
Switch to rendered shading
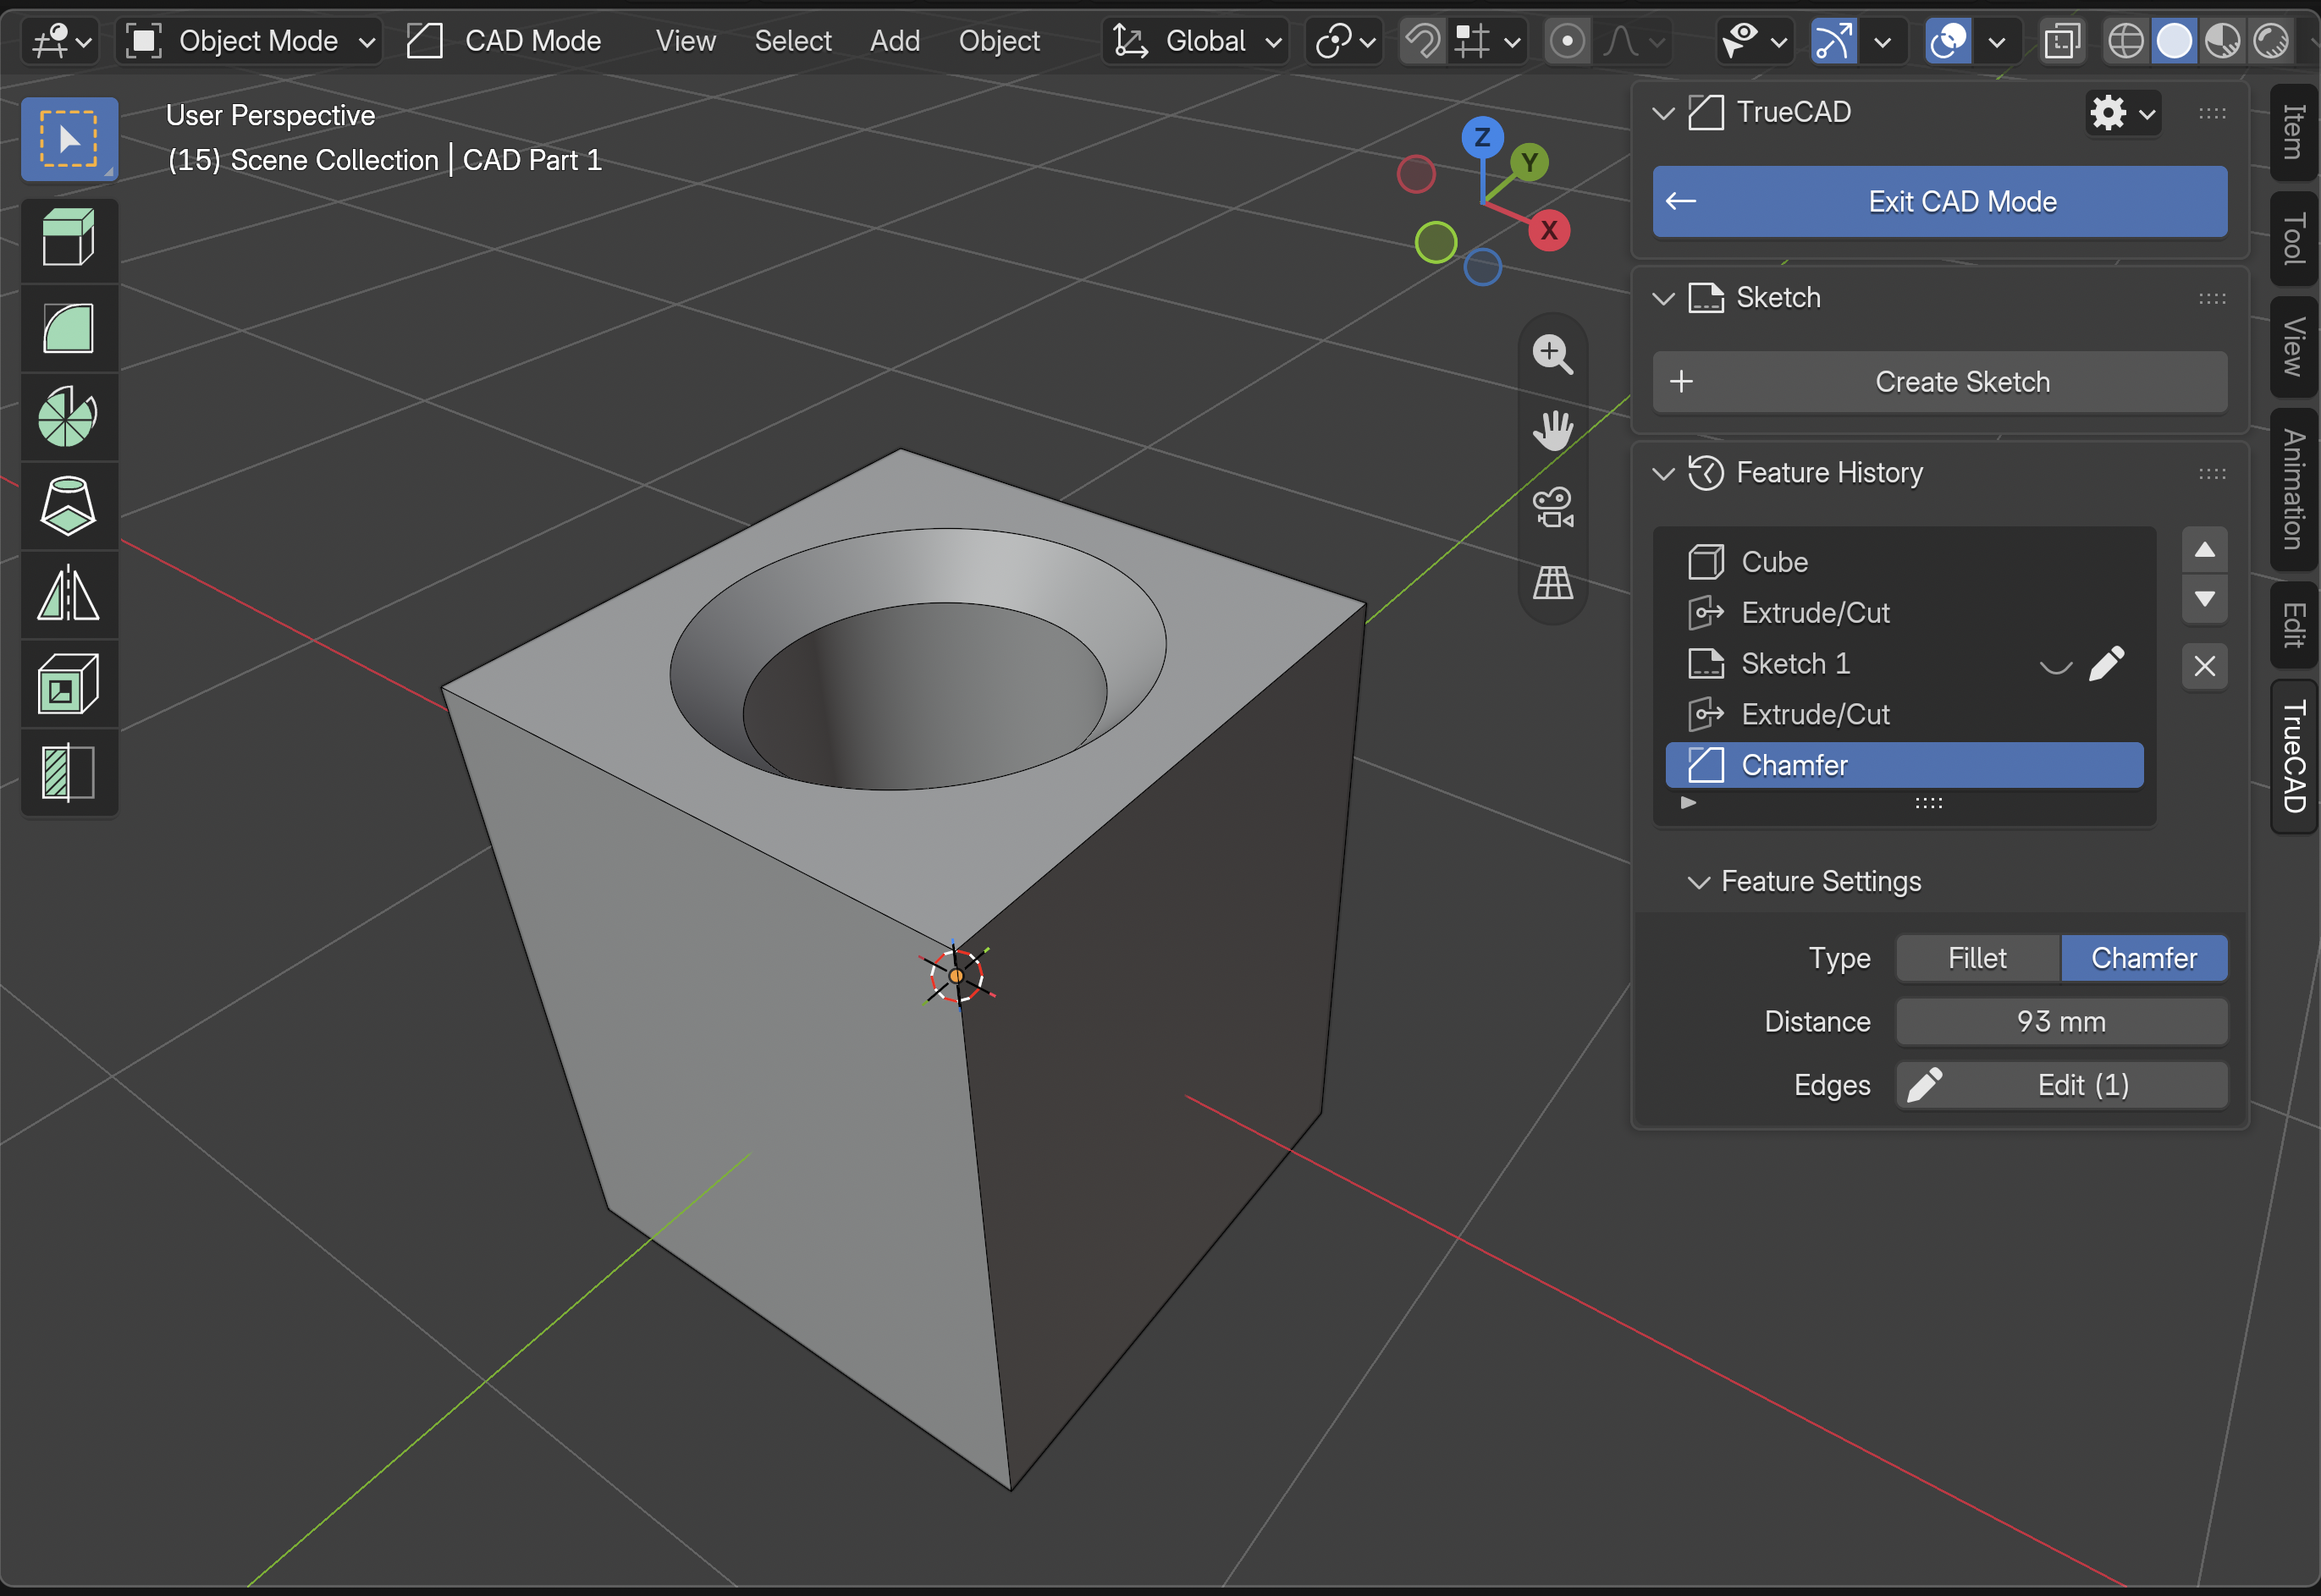[2271, 41]
